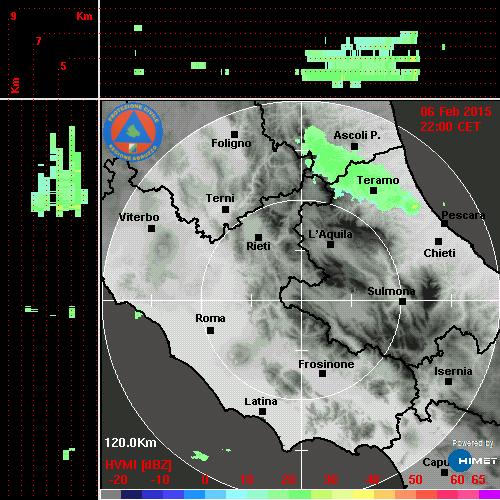Click the Teramo label
The width and height of the screenshot is (500, 500).
click(378, 180)
